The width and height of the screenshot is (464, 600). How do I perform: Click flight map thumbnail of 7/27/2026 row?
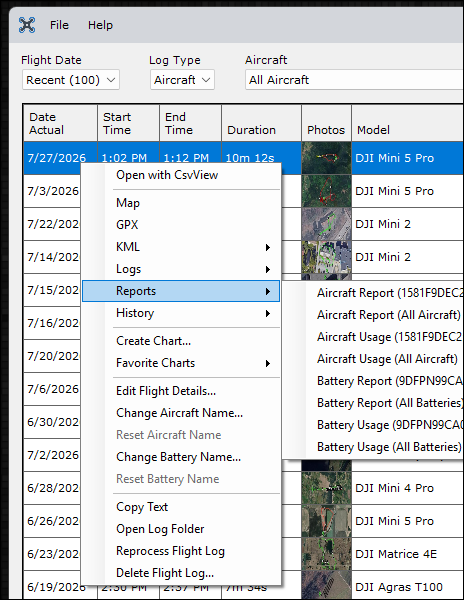click(326, 158)
